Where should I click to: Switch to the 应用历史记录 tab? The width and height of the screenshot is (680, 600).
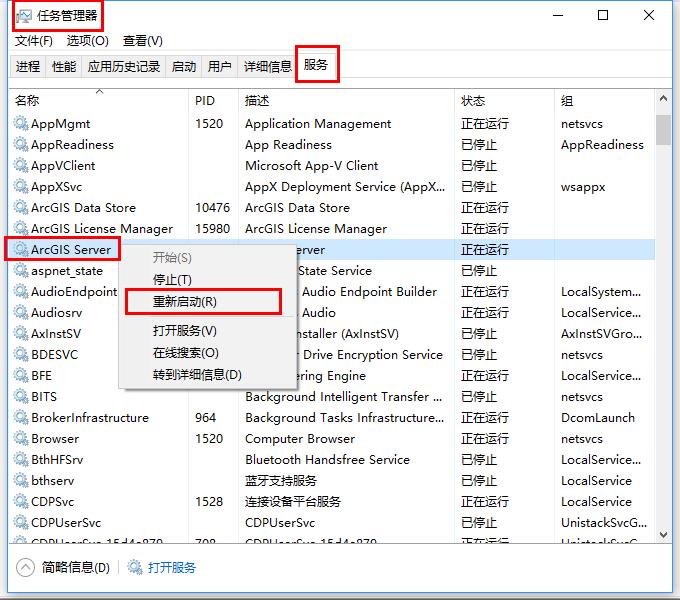pos(124,66)
